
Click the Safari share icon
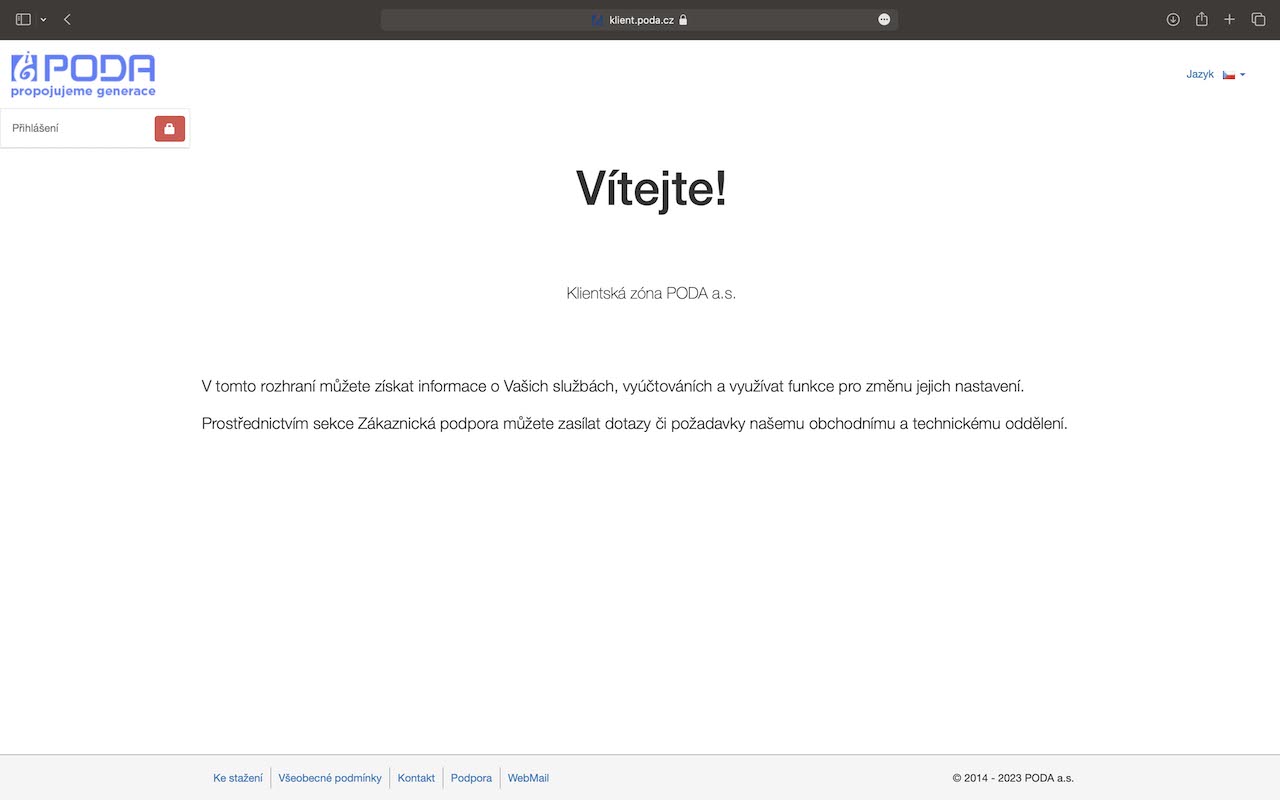coord(1202,19)
